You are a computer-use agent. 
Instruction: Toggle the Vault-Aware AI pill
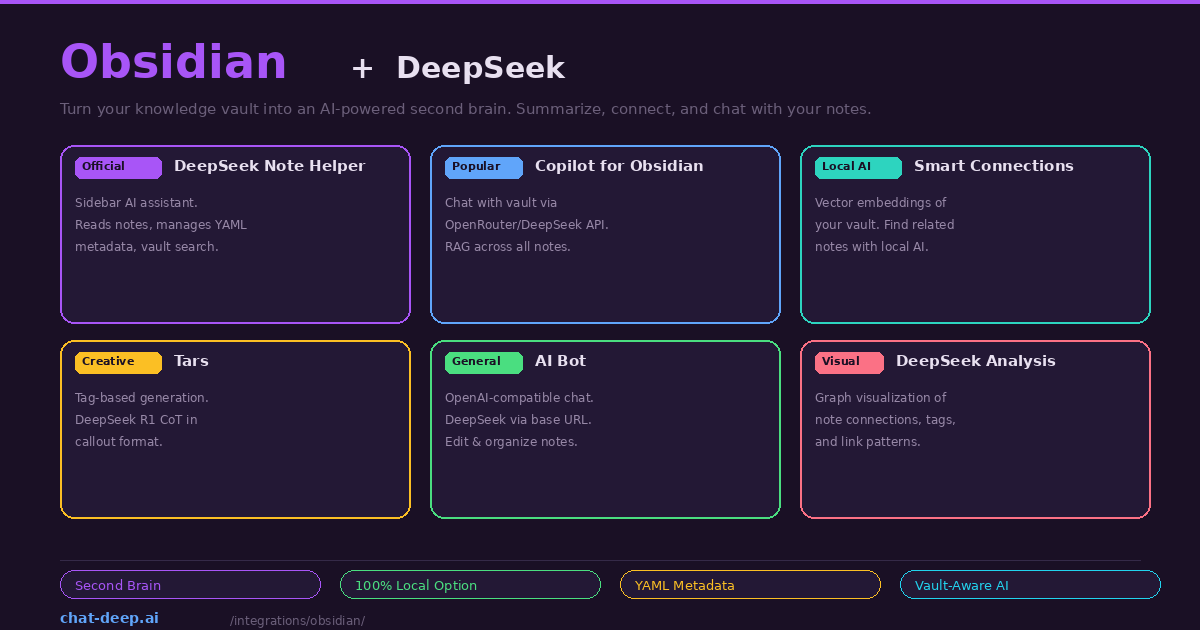point(1030,585)
